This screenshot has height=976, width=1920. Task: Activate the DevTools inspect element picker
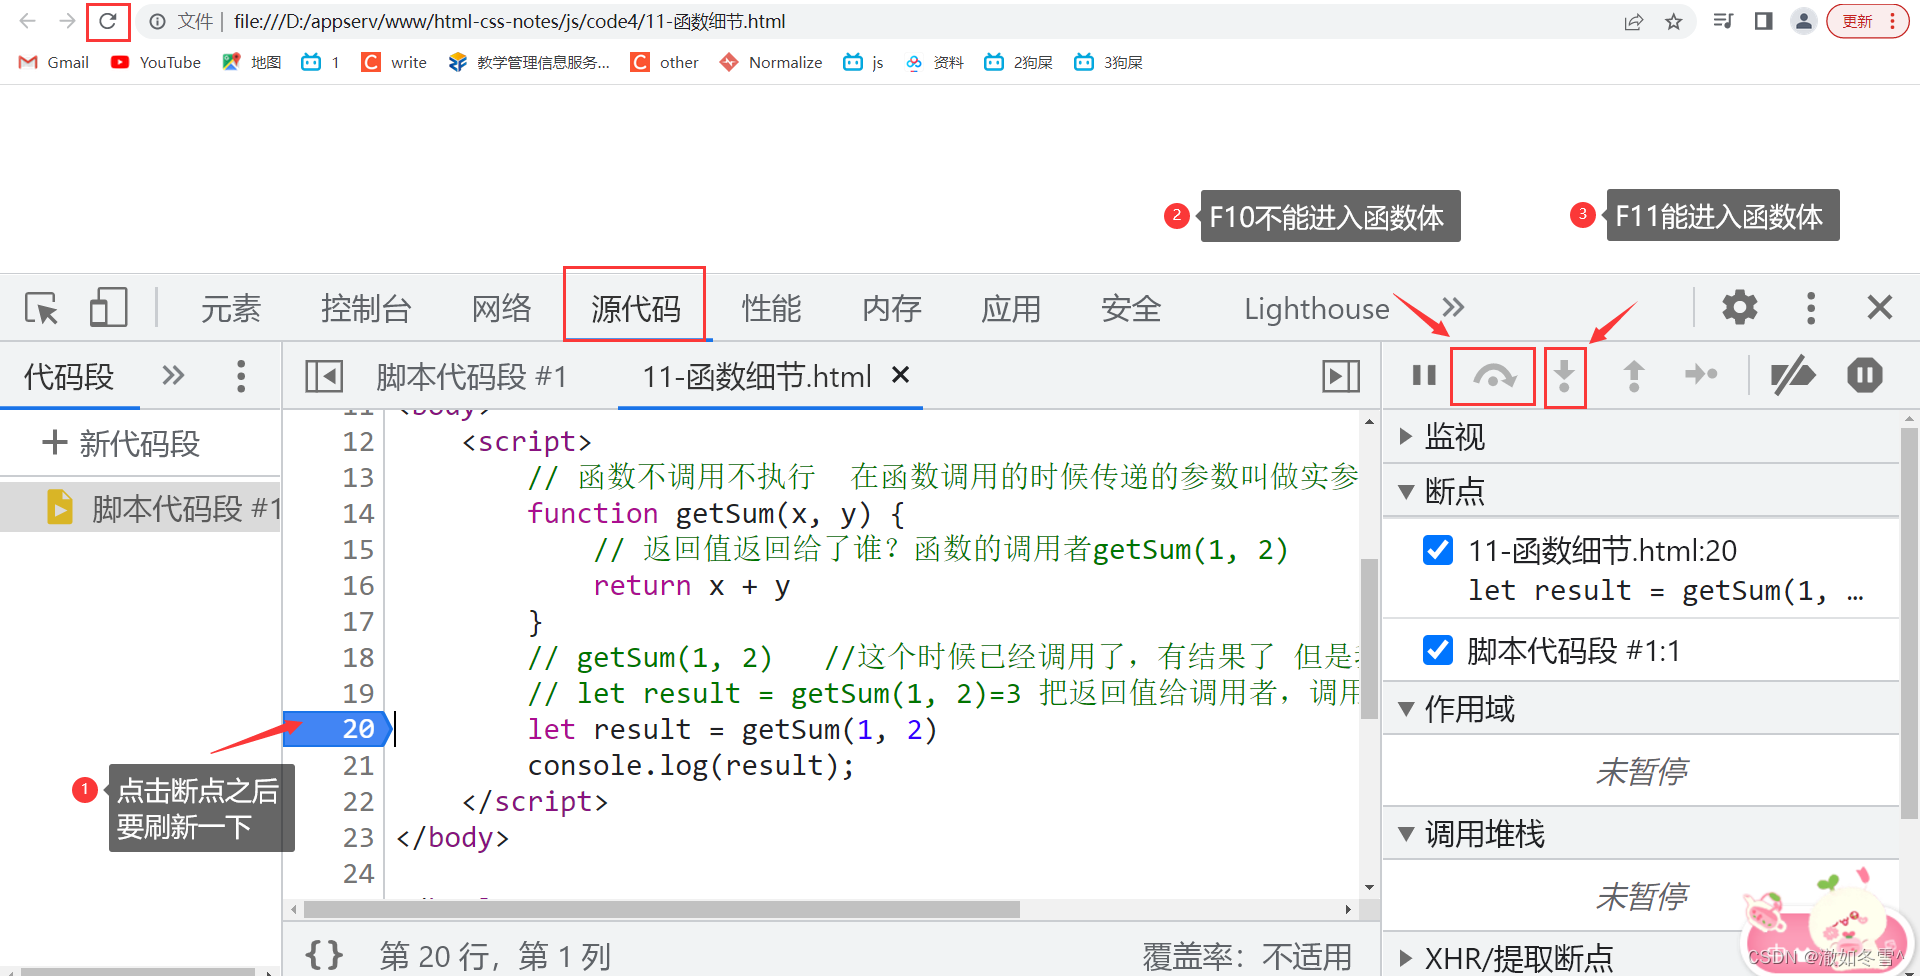click(42, 308)
